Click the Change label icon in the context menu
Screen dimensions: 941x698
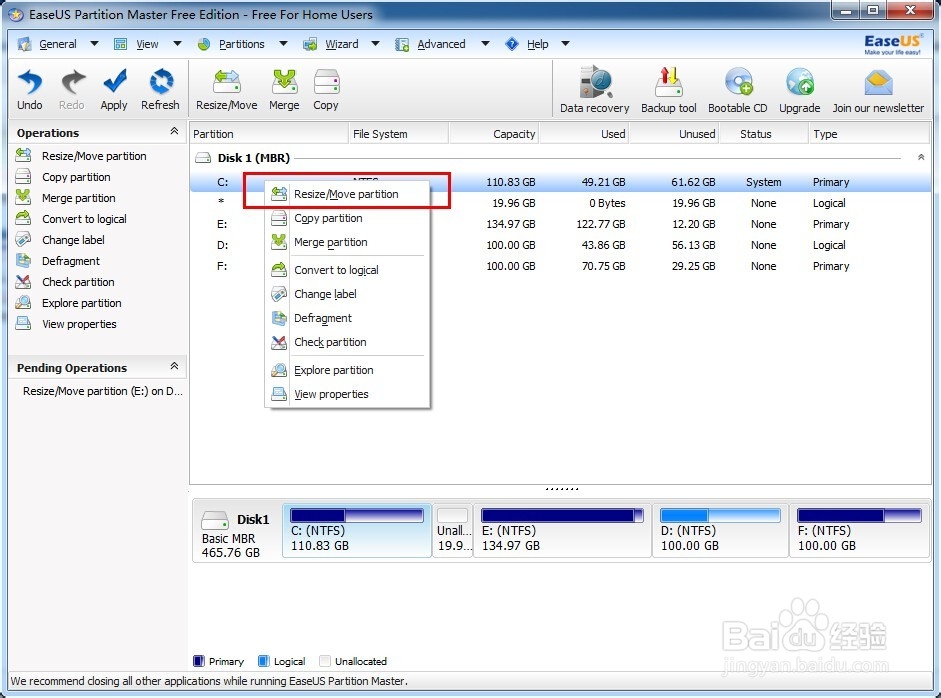tap(279, 294)
